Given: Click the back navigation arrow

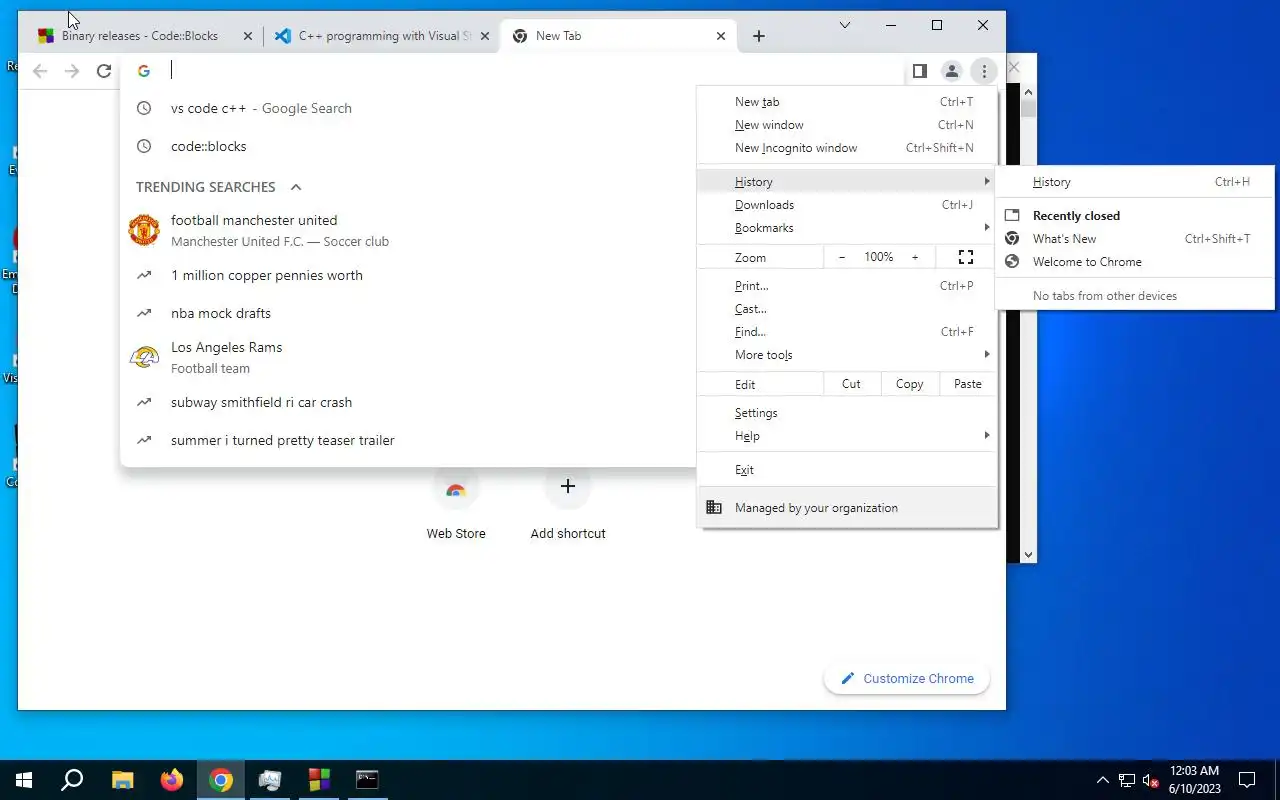Looking at the screenshot, I should pos(40,71).
